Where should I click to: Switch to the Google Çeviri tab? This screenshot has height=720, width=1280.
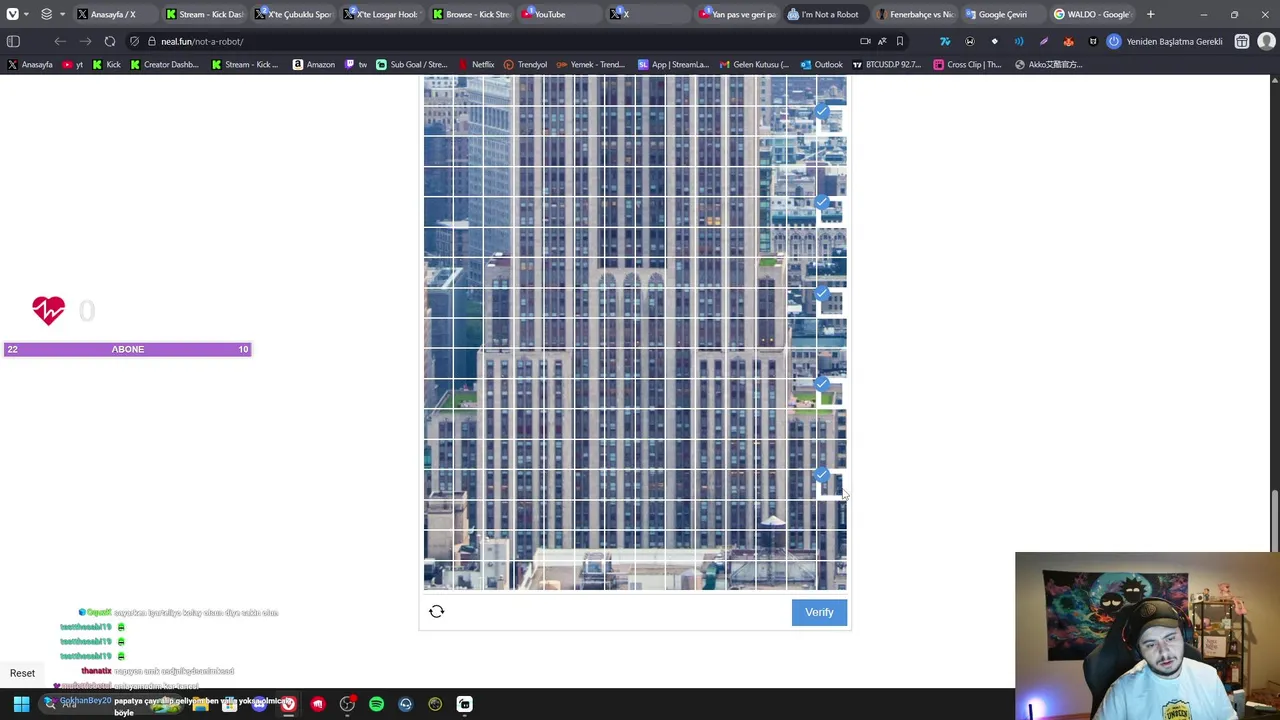1003,14
